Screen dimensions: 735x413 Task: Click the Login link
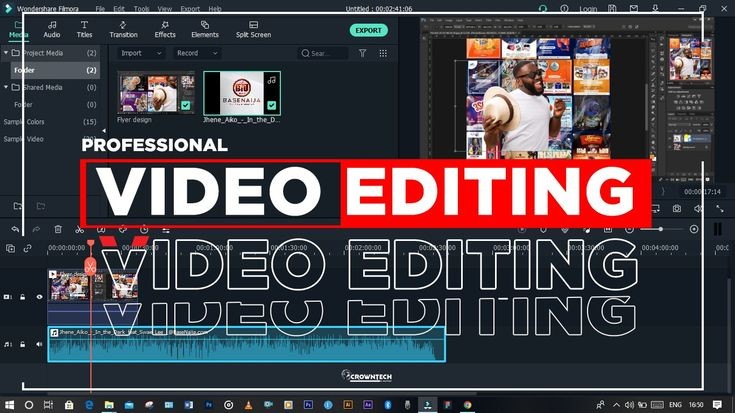[x=588, y=9]
